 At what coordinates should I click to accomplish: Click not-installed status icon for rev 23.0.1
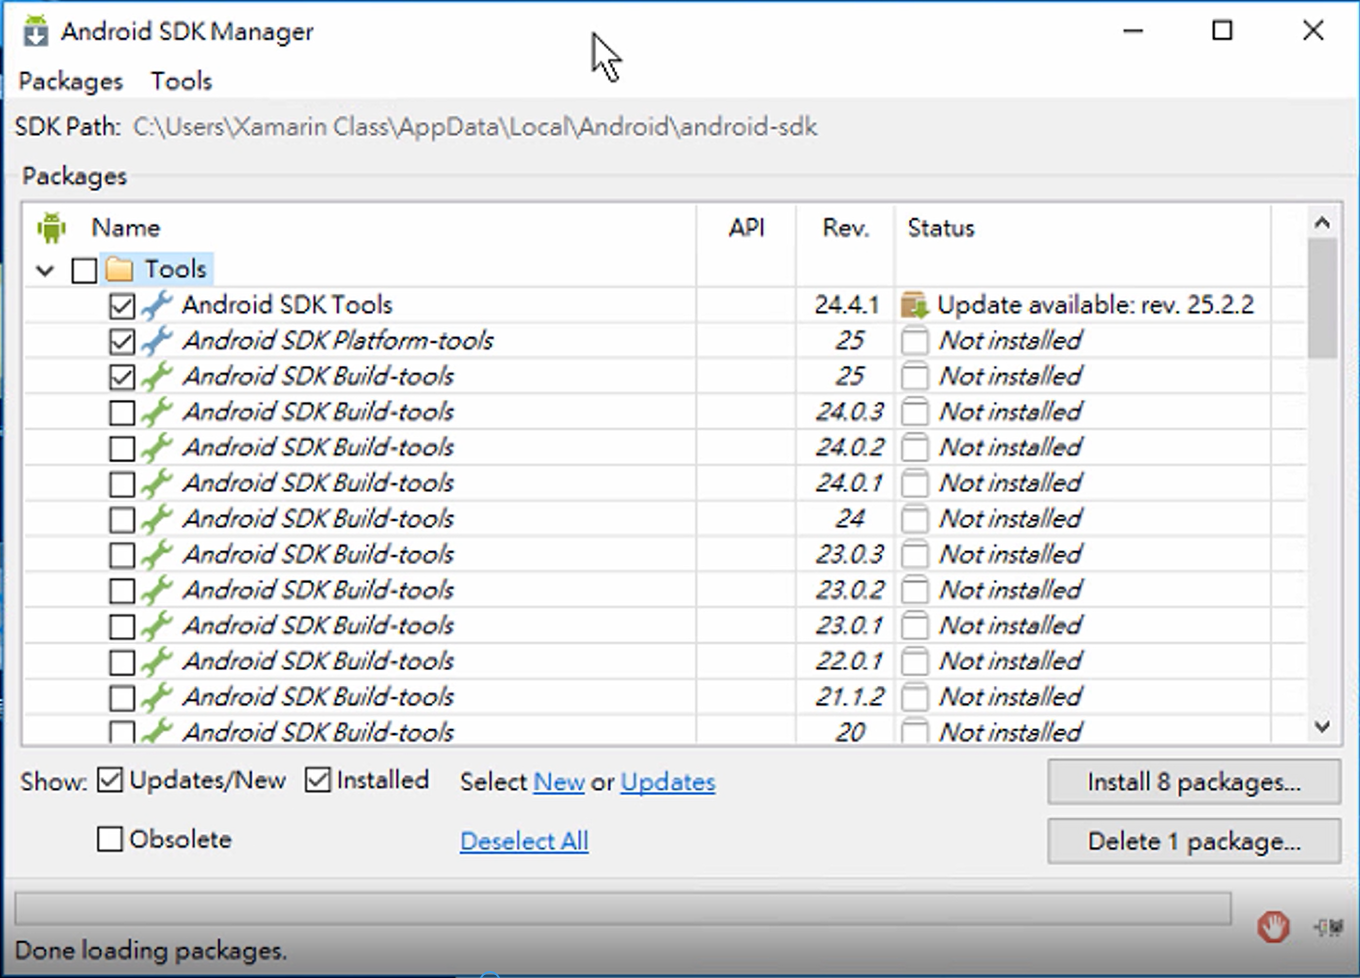click(x=914, y=625)
